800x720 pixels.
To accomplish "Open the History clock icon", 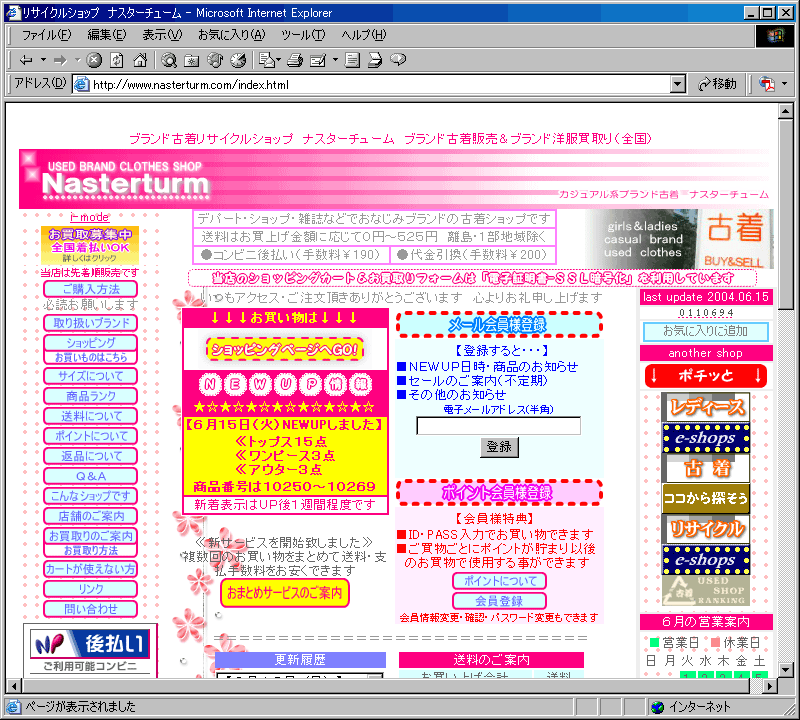I will (238, 60).
